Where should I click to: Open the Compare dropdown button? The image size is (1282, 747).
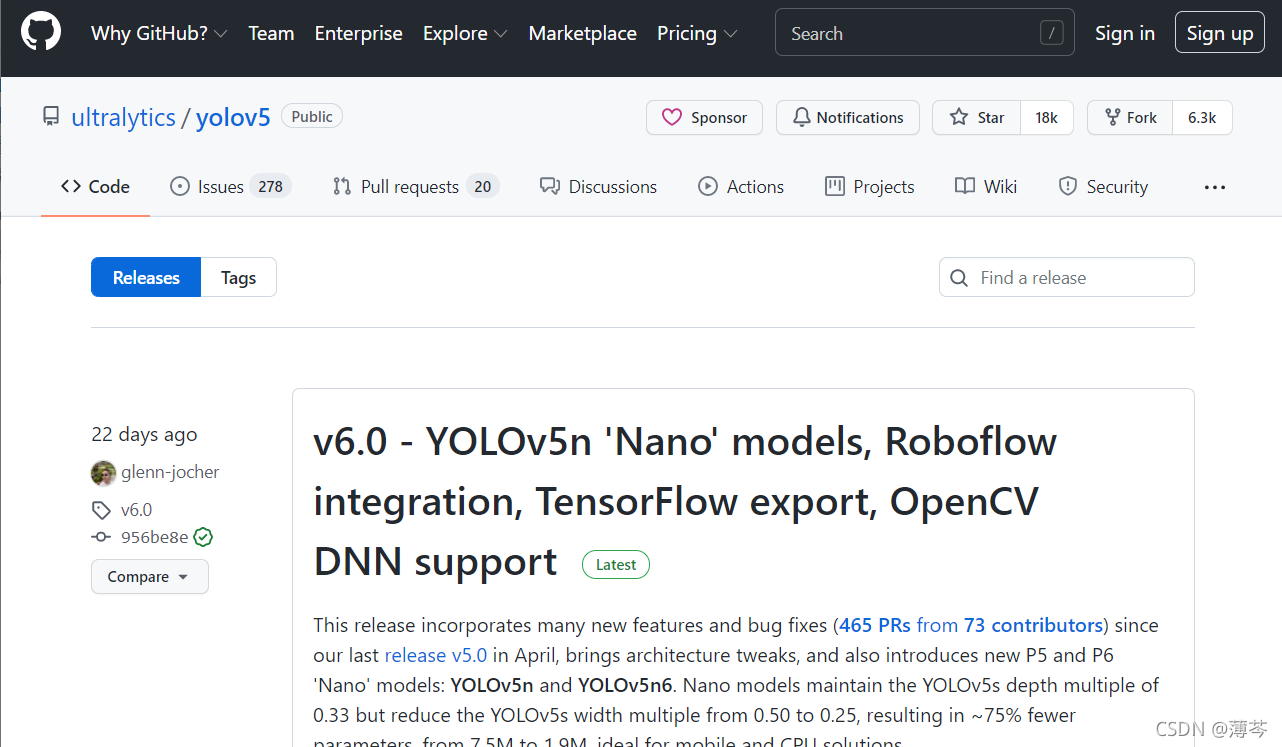(x=150, y=577)
